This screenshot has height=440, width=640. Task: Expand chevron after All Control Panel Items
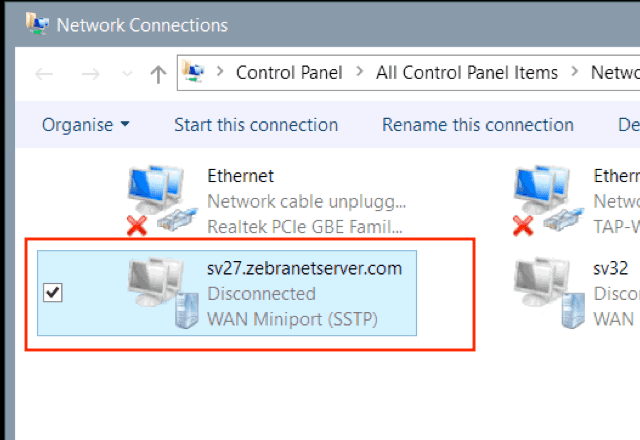click(x=575, y=72)
